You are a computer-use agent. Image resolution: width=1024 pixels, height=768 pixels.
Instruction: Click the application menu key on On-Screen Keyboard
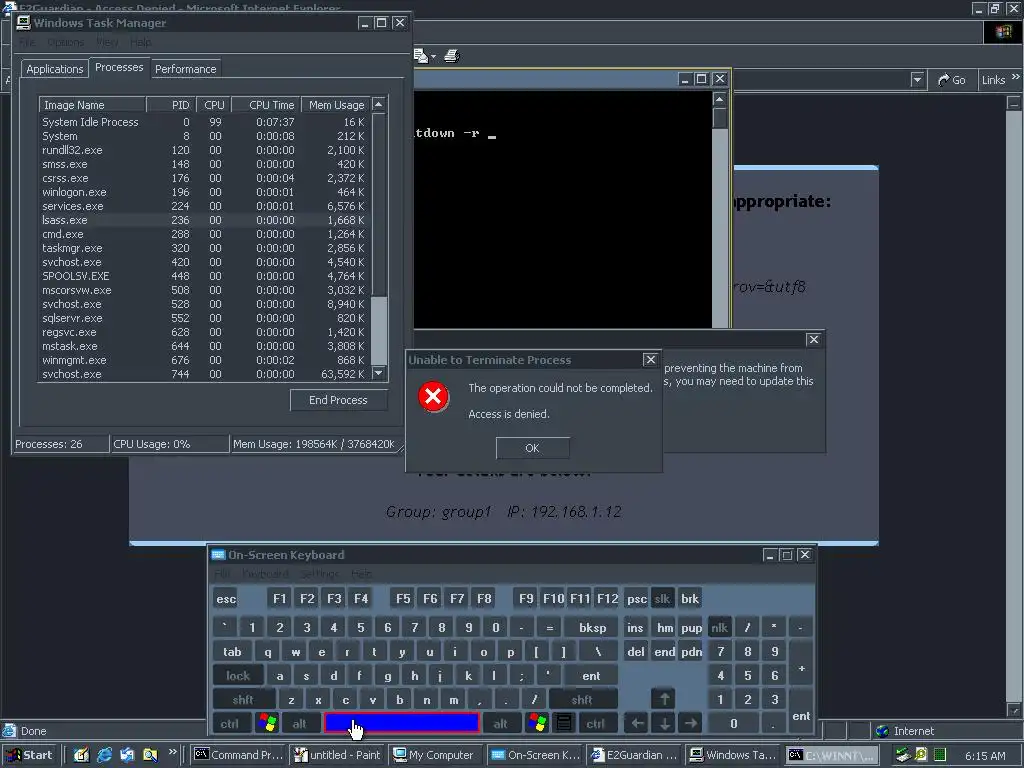click(564, 723)
